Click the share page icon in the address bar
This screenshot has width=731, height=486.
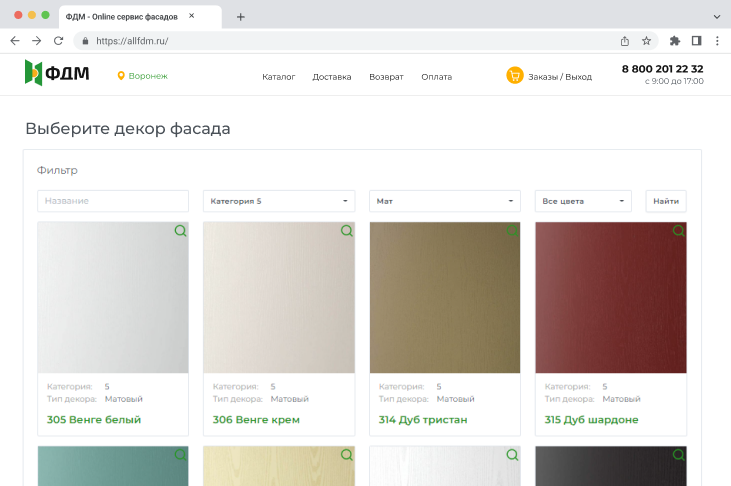pyautogui.click(x=624, y=41)
